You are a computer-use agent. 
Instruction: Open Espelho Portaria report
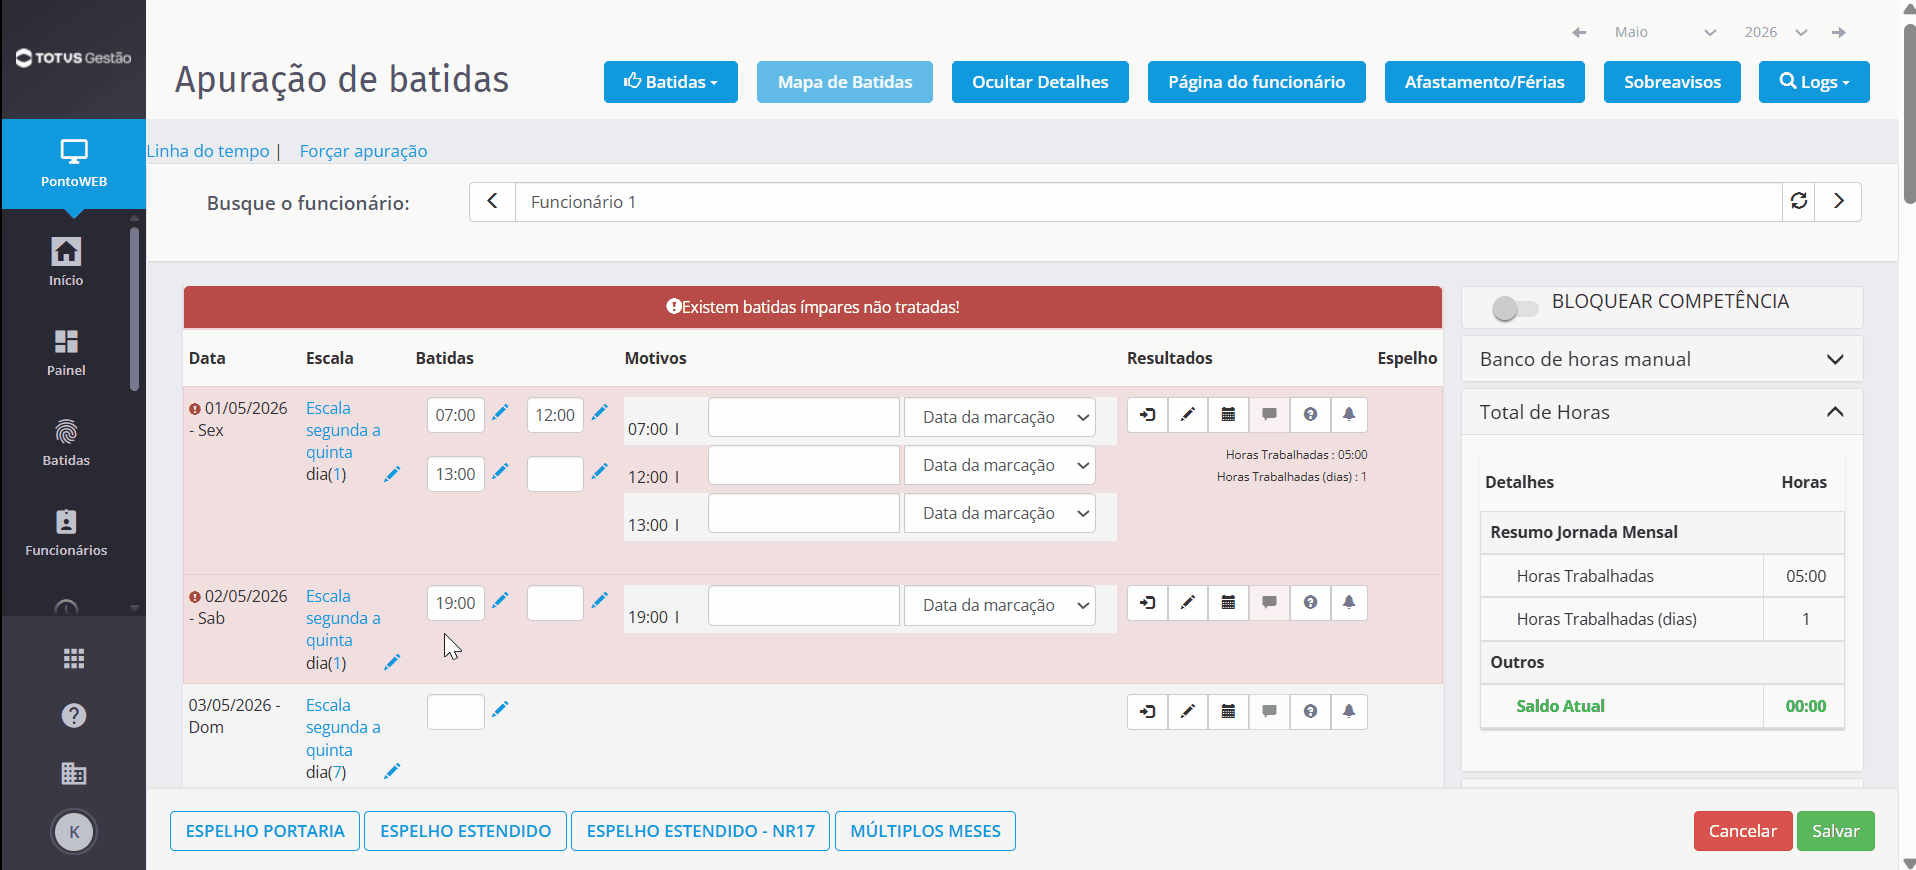pos(265,831)
